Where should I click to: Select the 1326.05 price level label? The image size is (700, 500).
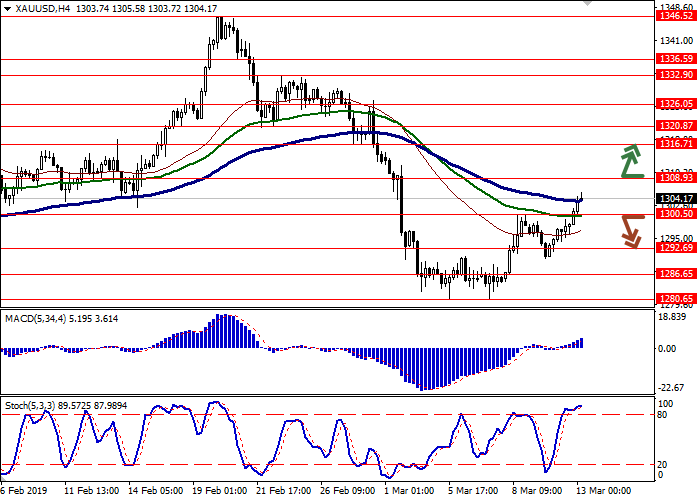point(675,104)
